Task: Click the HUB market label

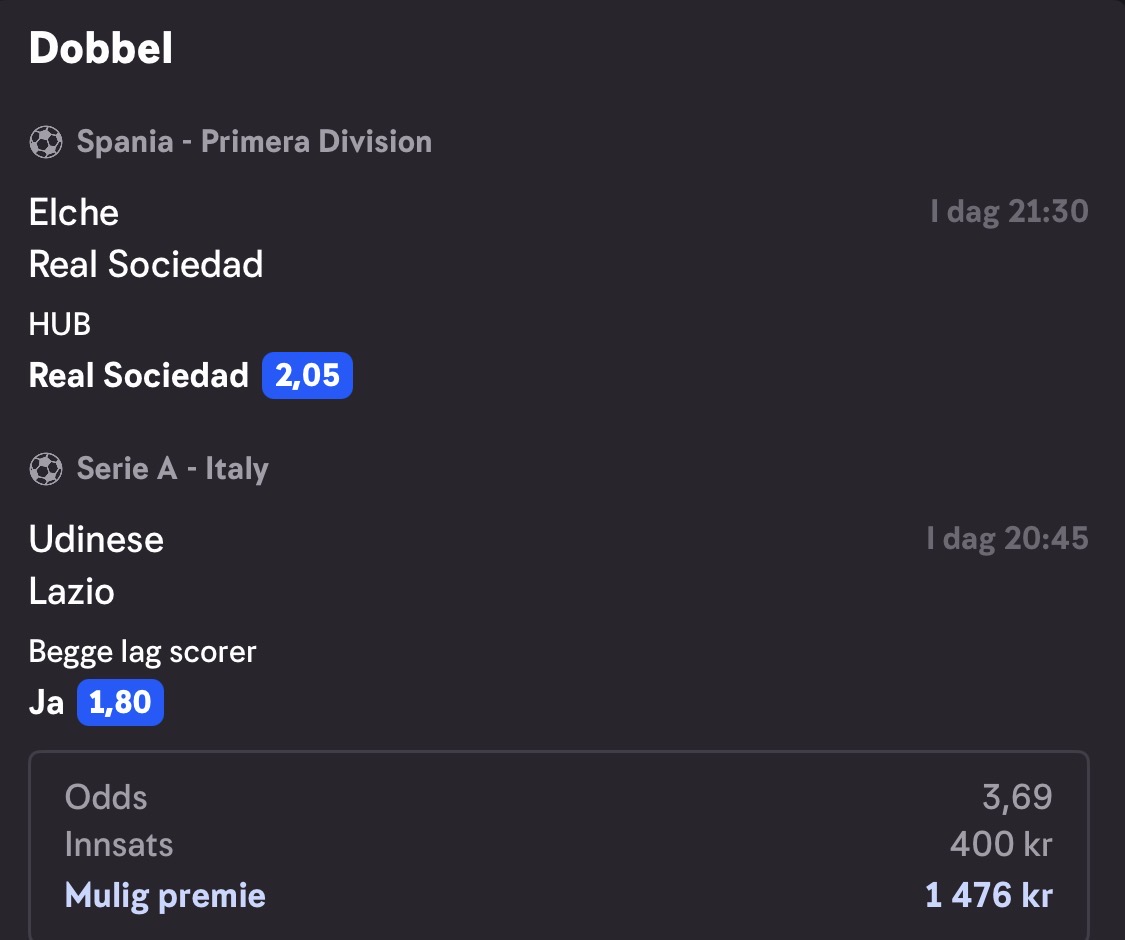Action: [x=60, y=324]
